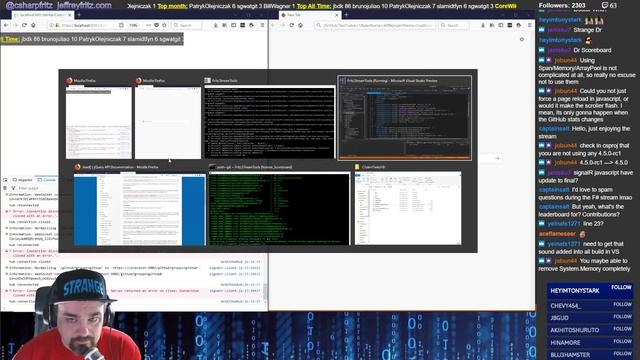Viewport: 640px width, 360px height.
Task: Follow HEYIMTONYSTARK in follower list
Action: pyautogui.click(x=621, y=287)
